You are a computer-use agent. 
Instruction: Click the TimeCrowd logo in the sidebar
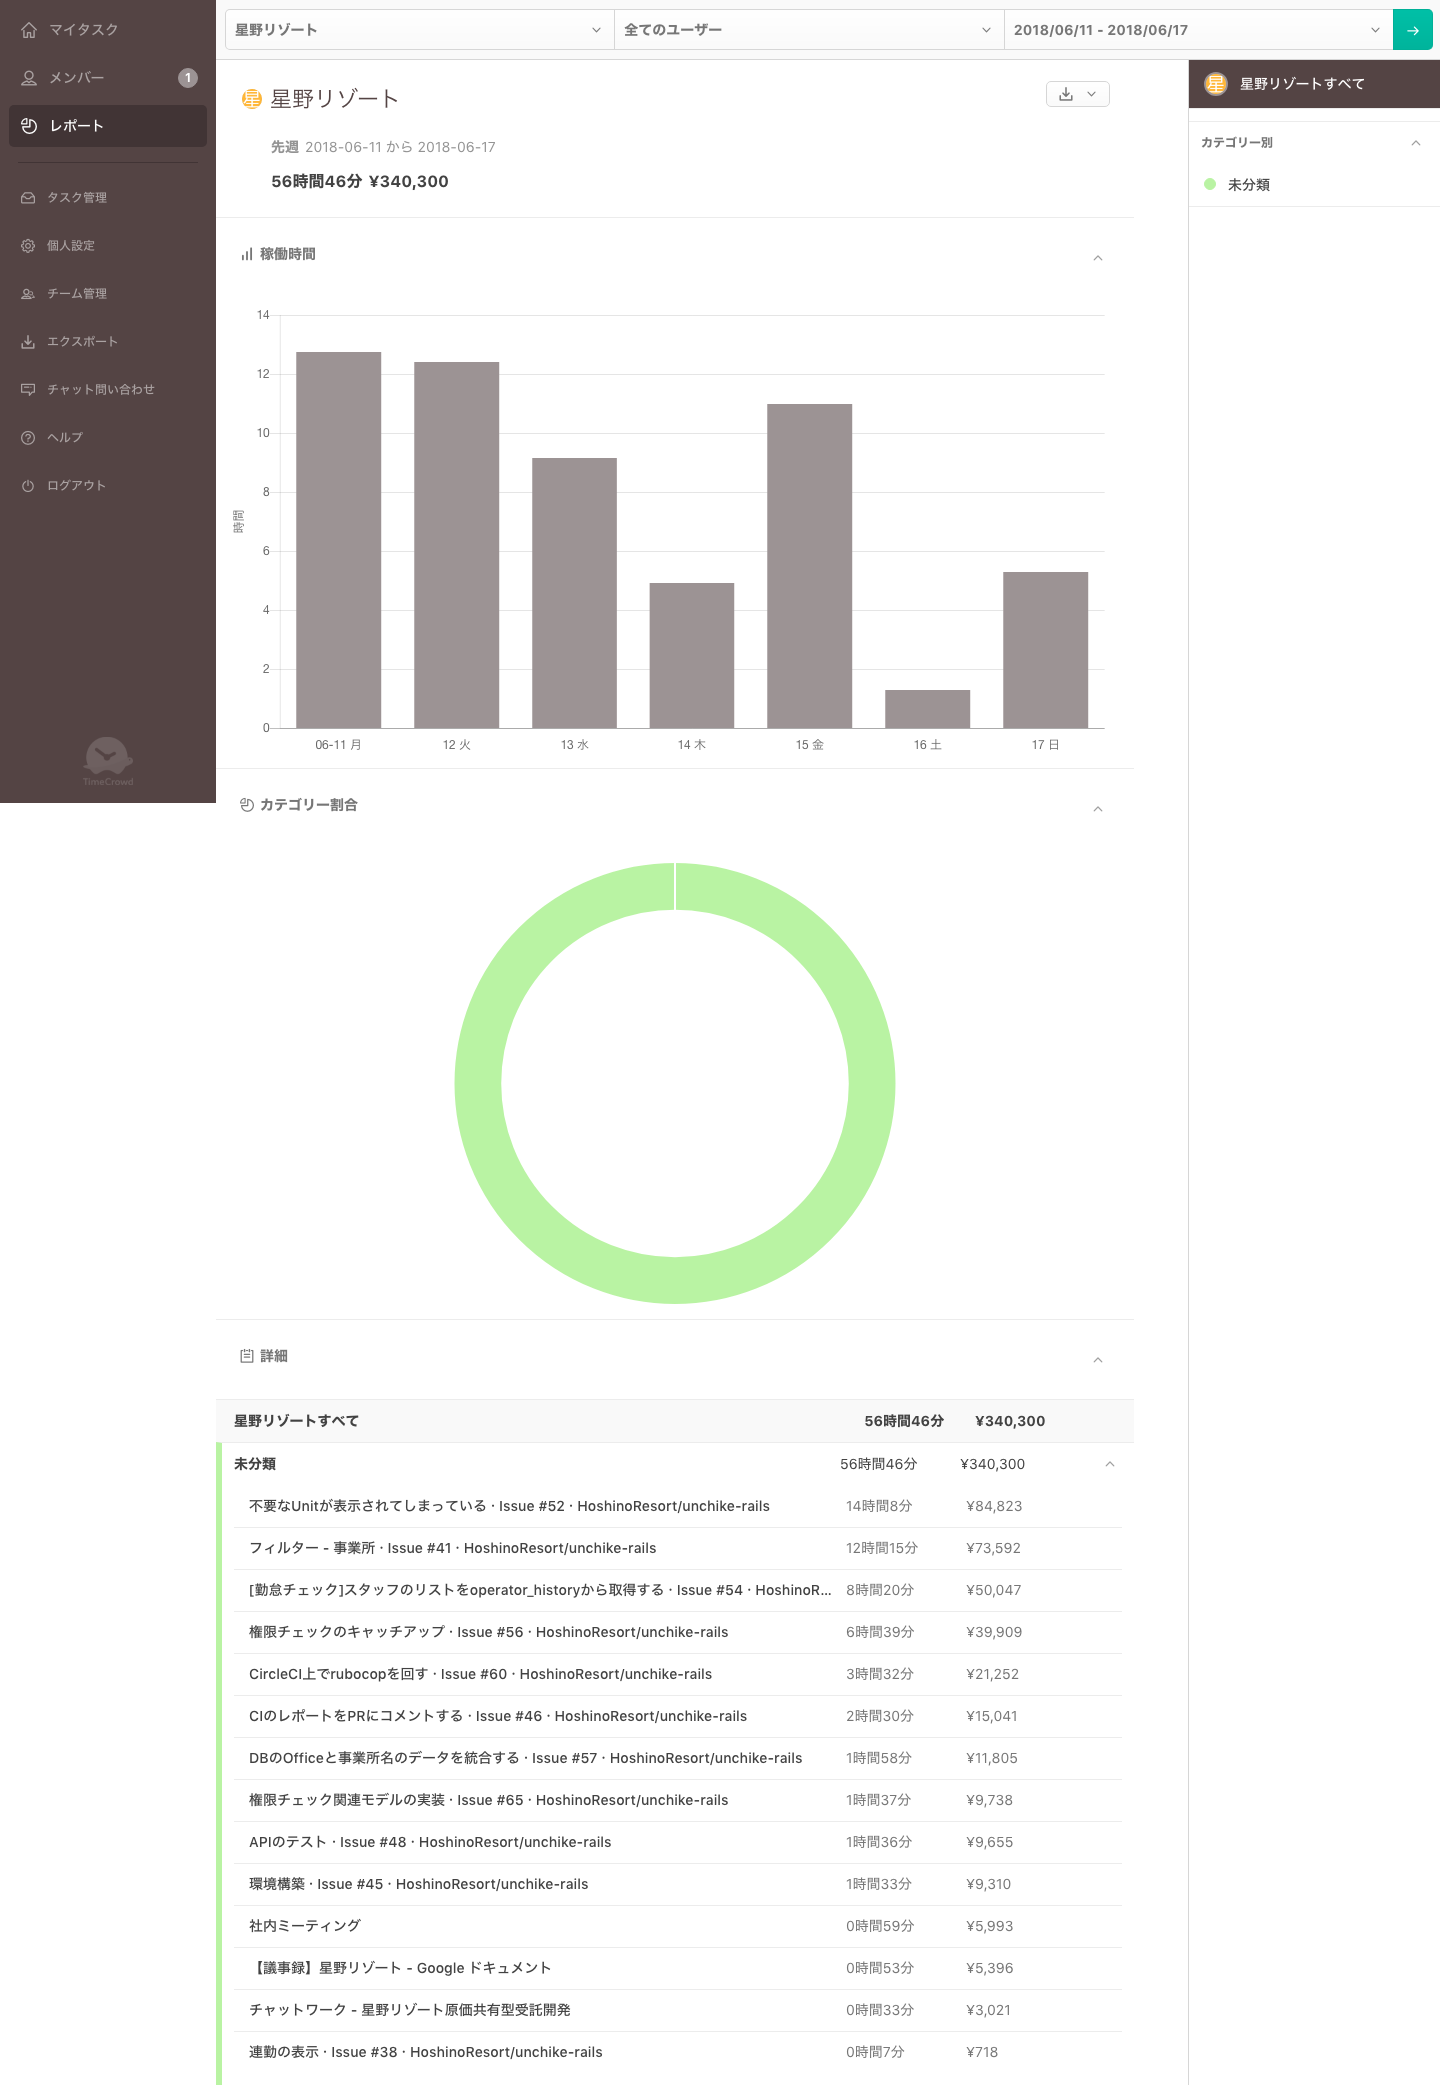pyautogui.click(x=108, y=761)
